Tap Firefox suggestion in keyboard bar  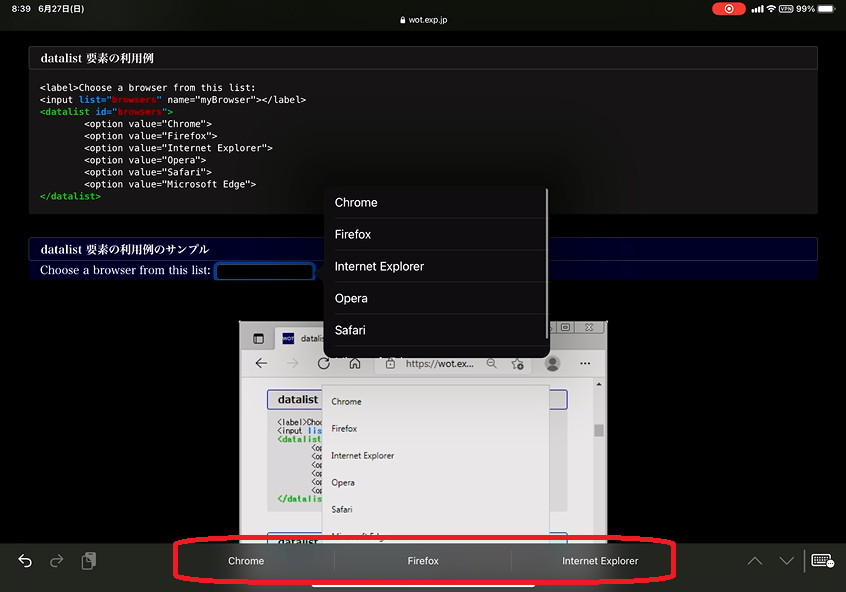[x=423, y=561]
